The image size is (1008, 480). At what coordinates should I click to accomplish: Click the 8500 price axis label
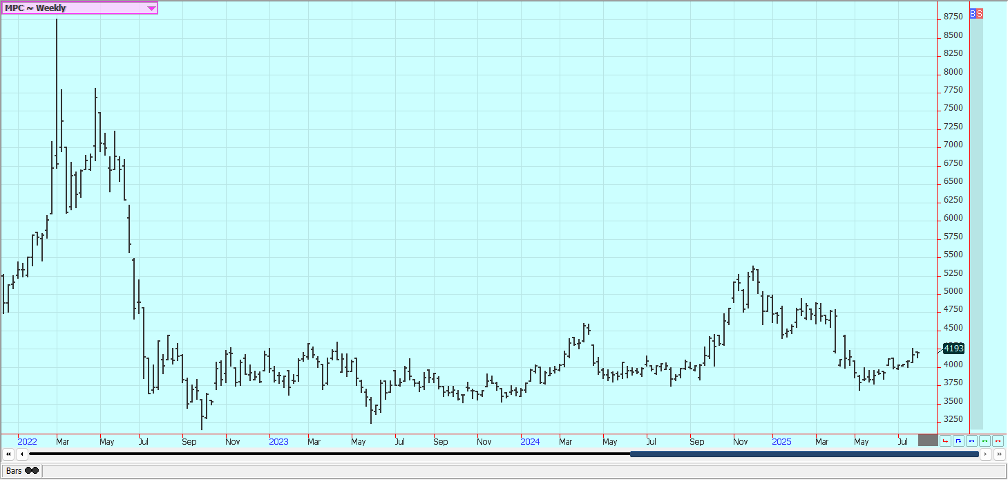coord(953,35)
